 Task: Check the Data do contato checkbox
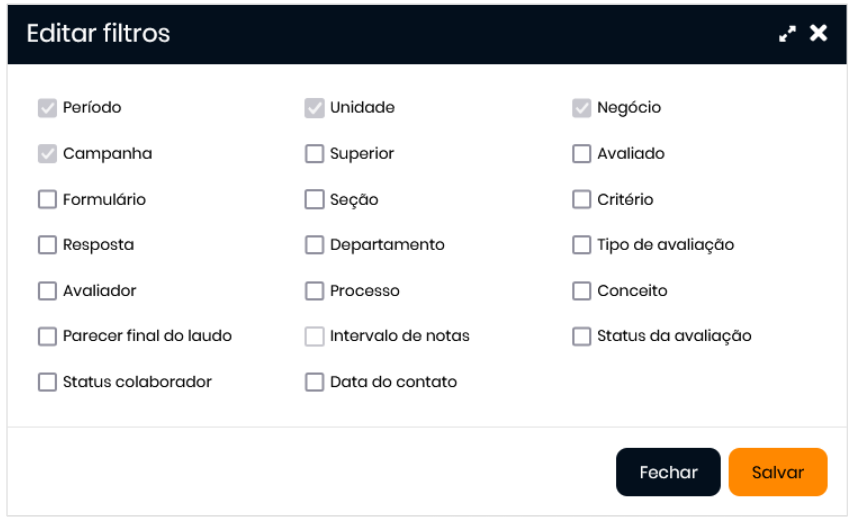(315, 382)
